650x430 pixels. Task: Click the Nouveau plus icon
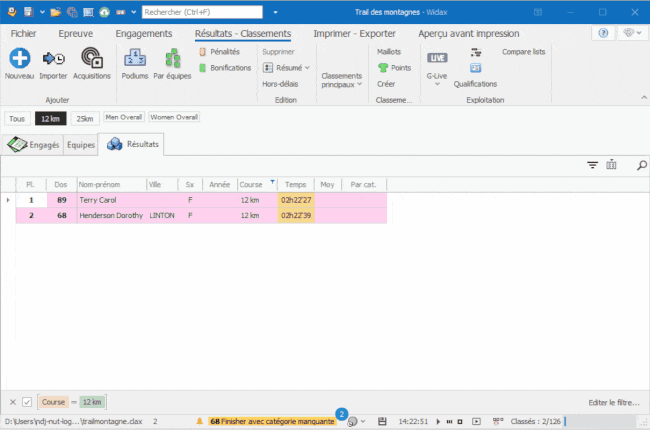coord(19,59)
